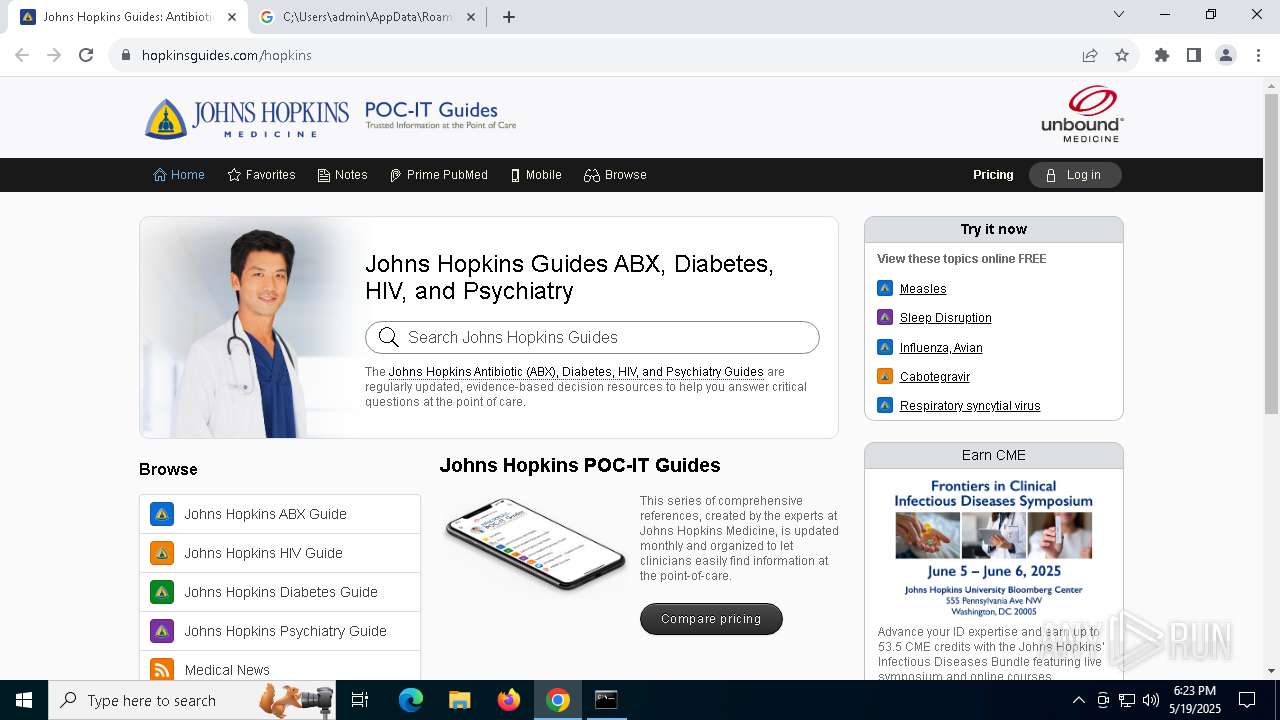Screen dimensions: 1280x720
Task: Click the purple Psychiatry Guide icon
Action: (162, 631)
